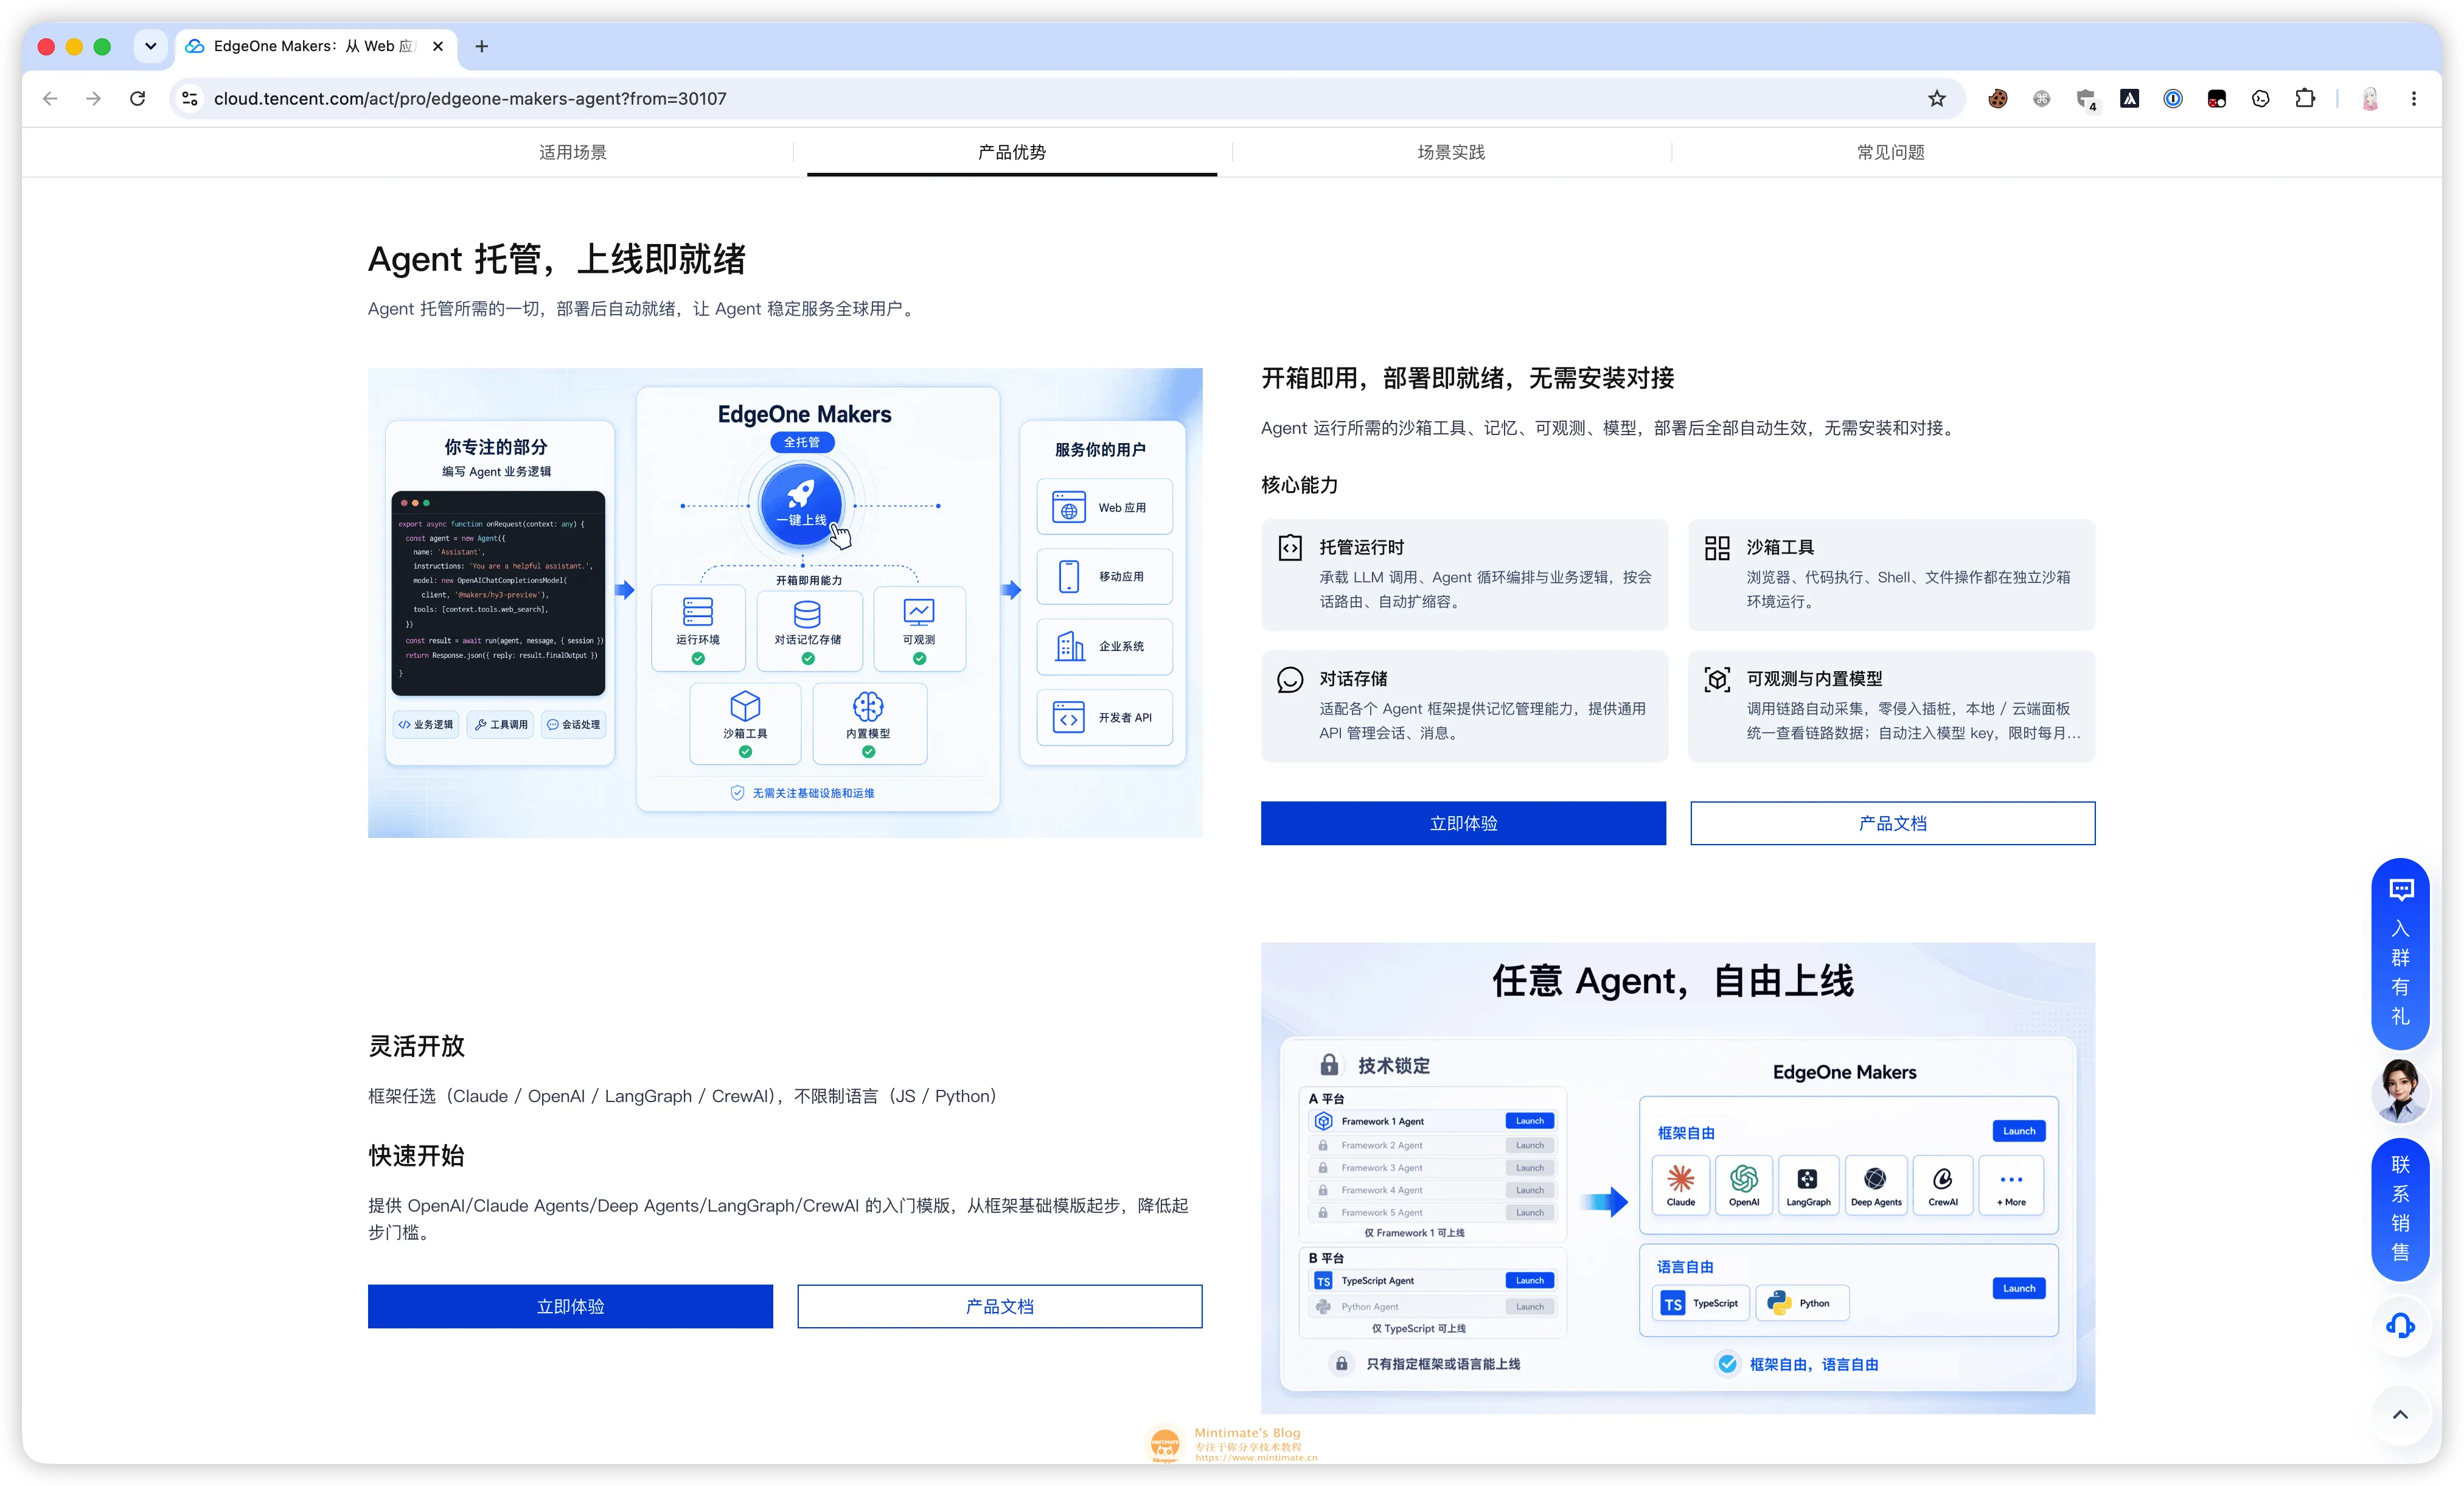The width and height of the screenshot is (2464, 1486).
Task: Click the 内置模型 brain icon
Action: (x=868, y=706)
